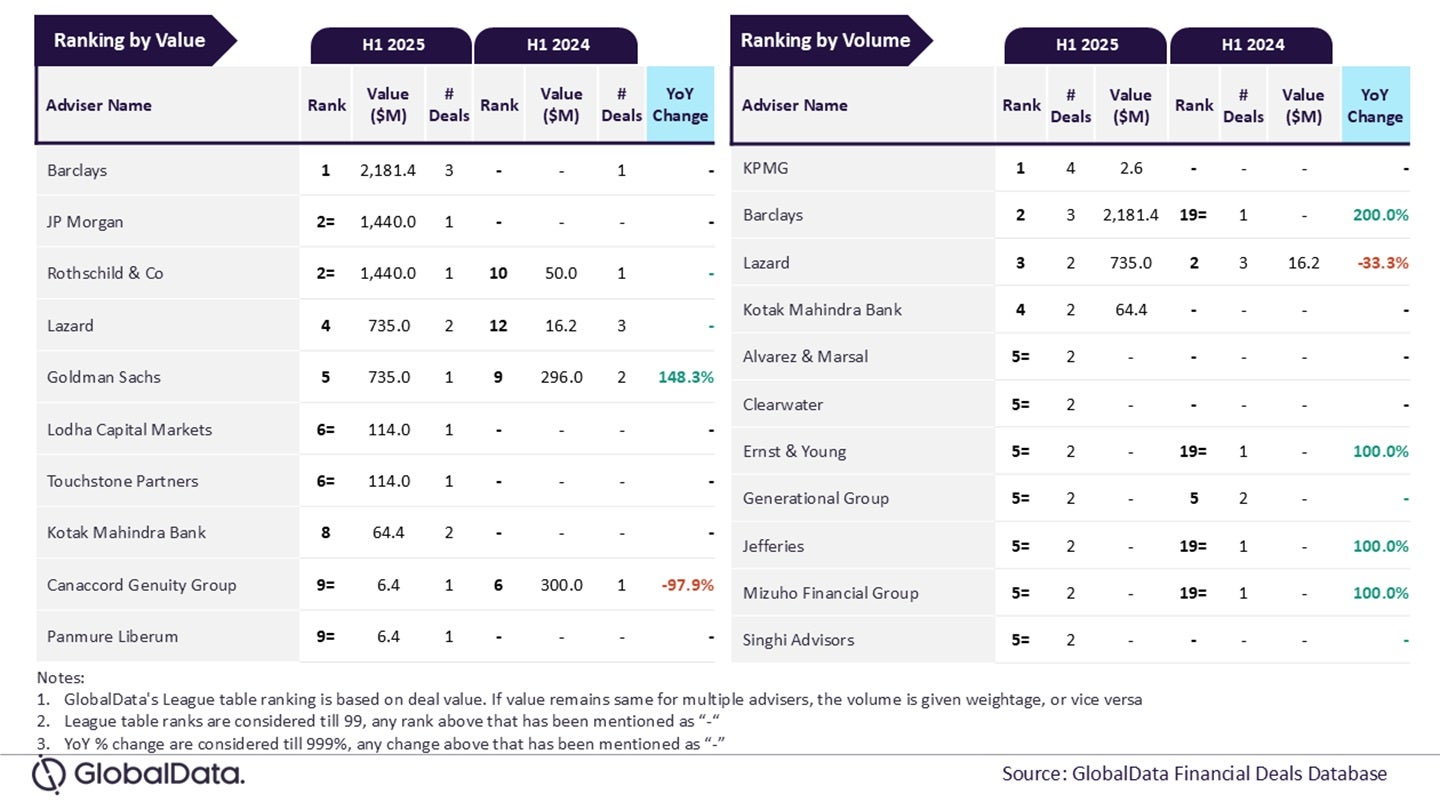This screenshot has height=810, width=1440.
Task: Select the highlighted YoY Change column header
Action: coord(680,104)
